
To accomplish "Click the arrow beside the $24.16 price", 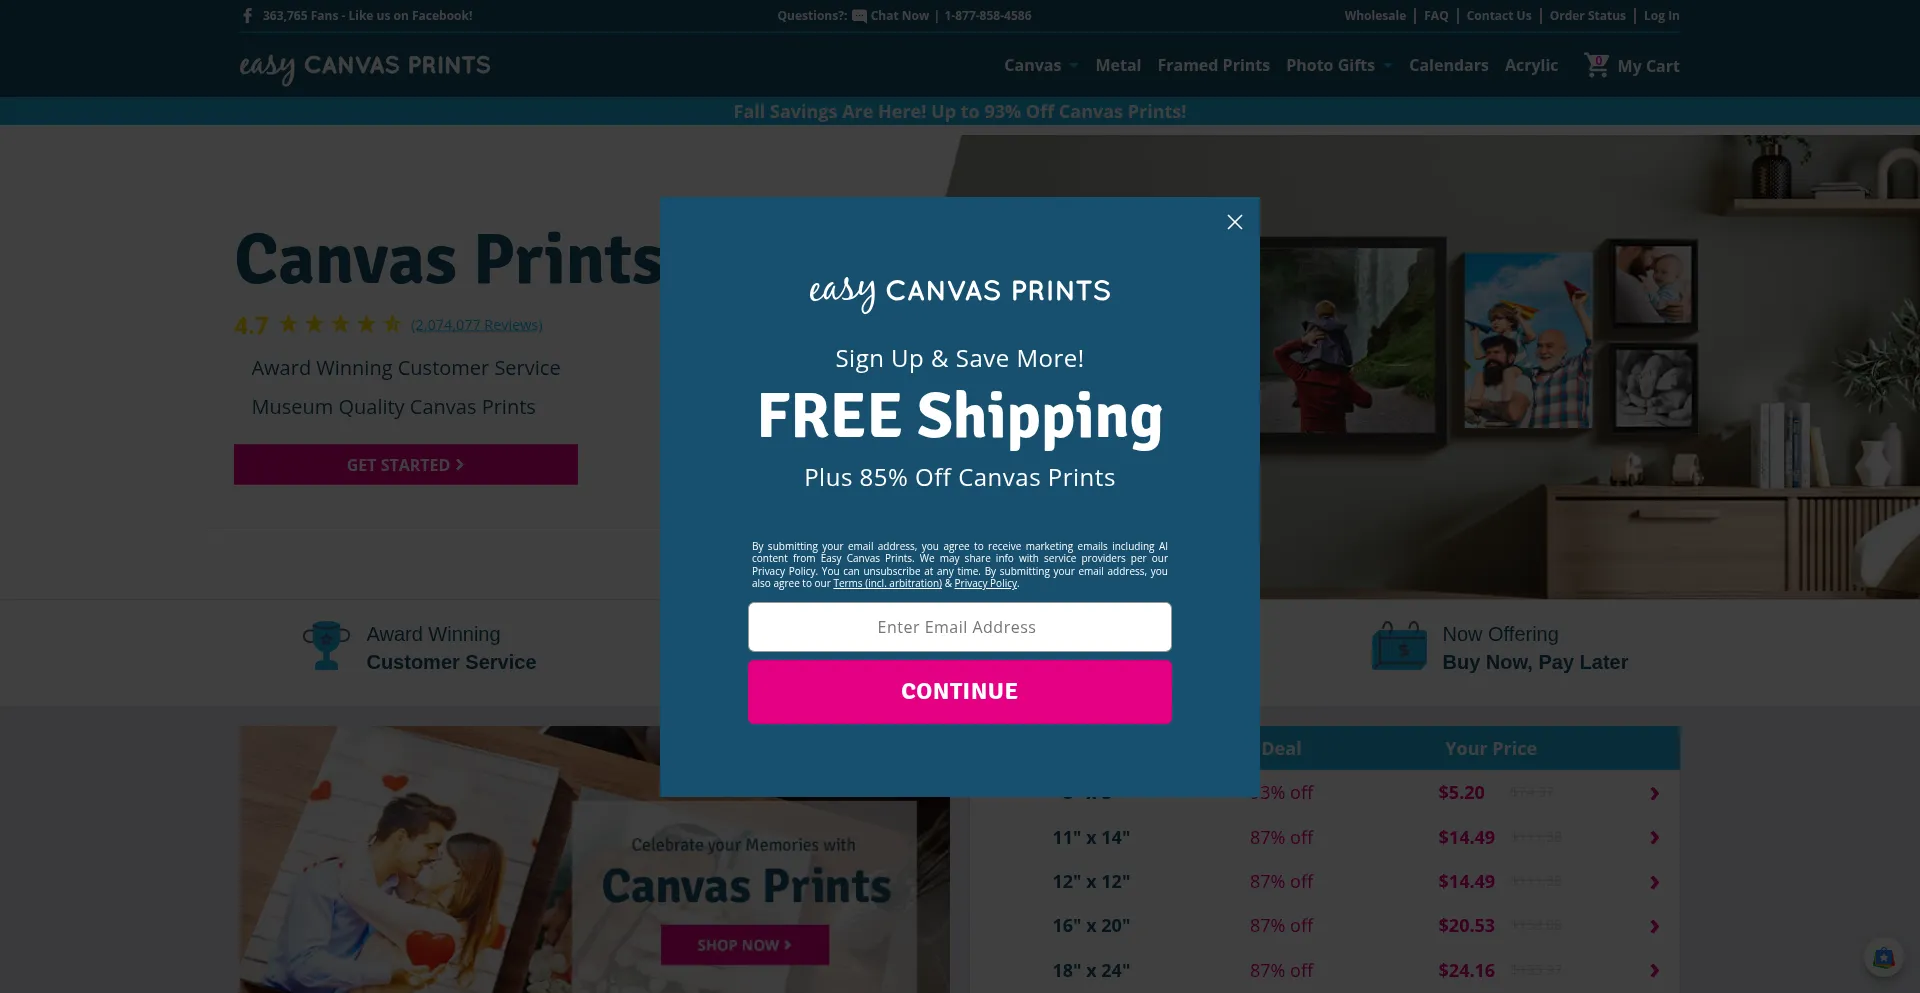I will pyautogui.click(x=1654, y=971).
